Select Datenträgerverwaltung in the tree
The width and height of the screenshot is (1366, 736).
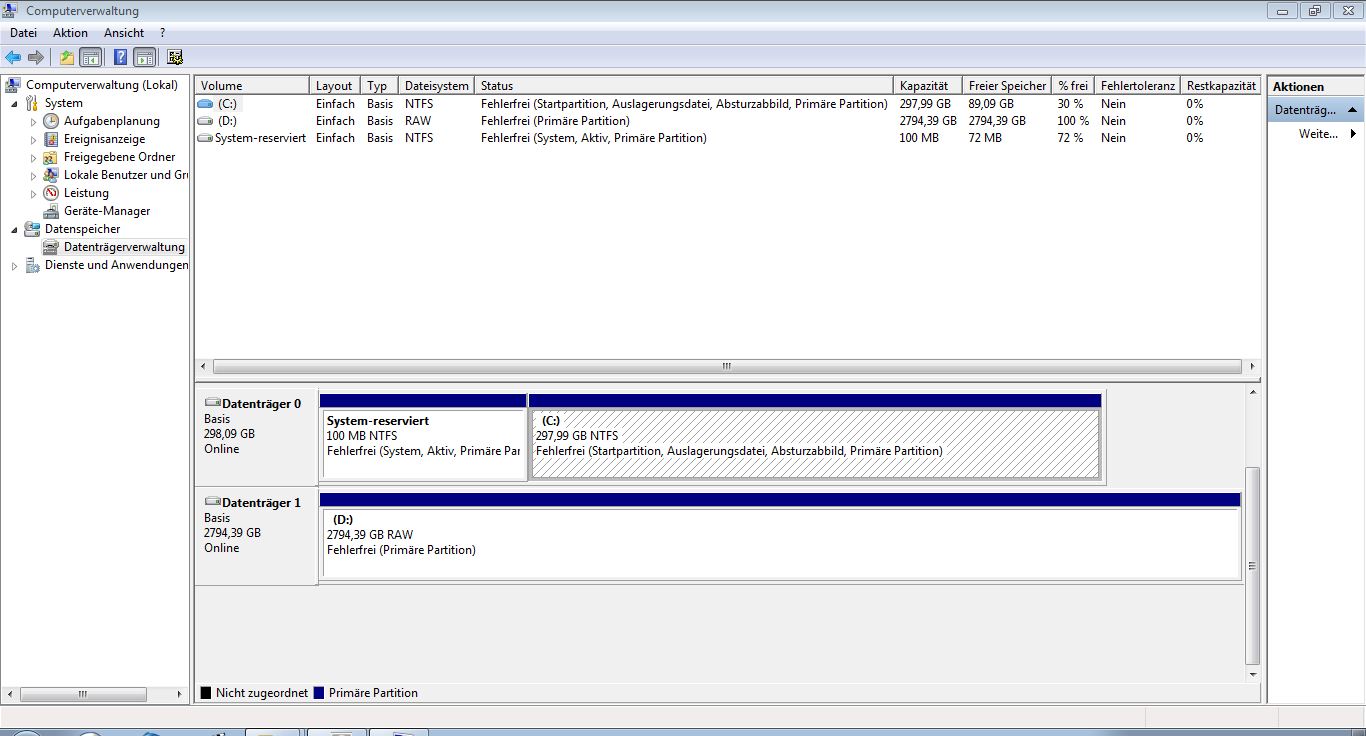point(124,247)
